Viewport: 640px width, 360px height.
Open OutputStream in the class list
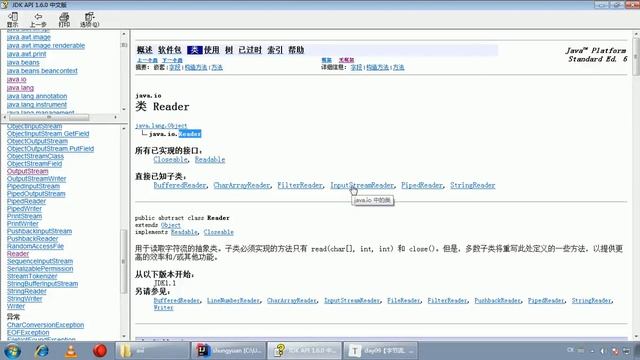tap(27, 171)
